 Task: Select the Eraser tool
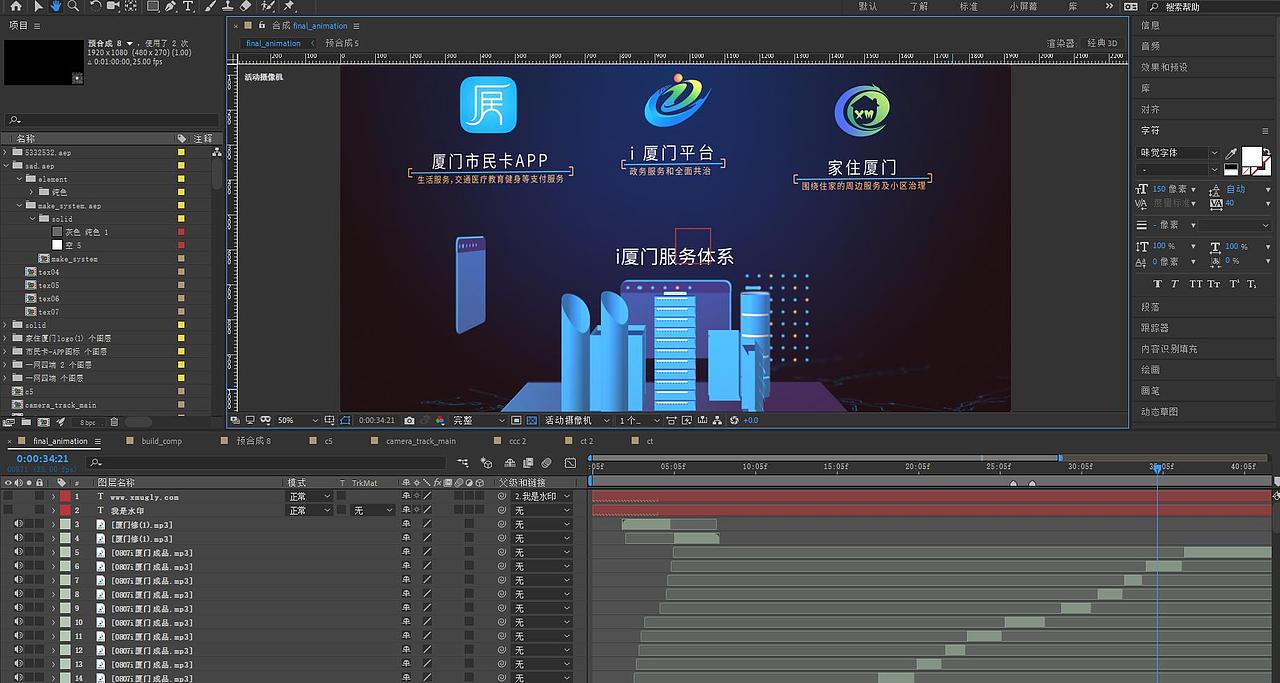point(246,6)
